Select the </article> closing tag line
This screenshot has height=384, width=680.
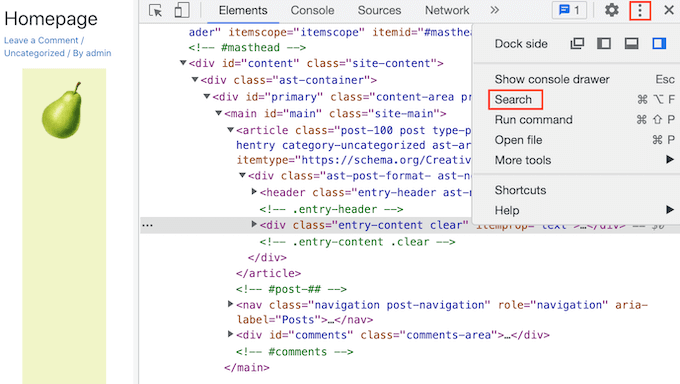point(268,273)
